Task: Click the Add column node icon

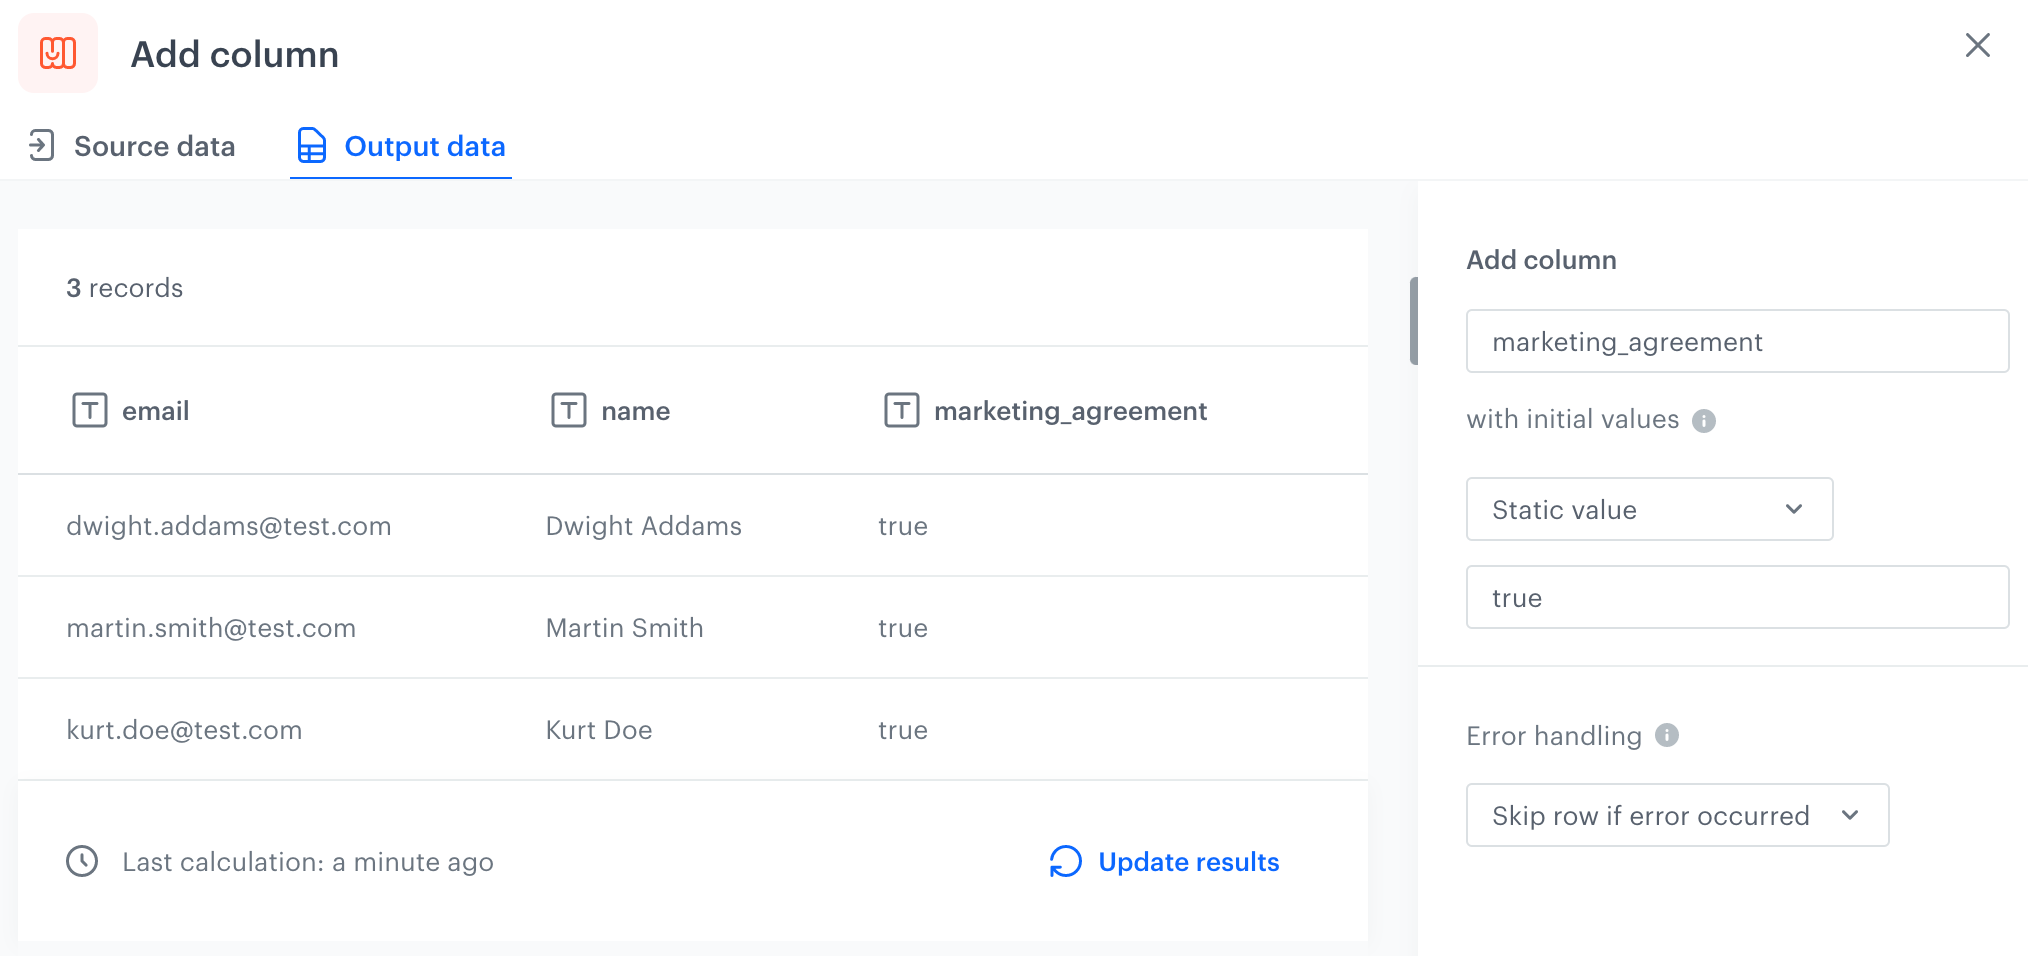Action: (x=58, y=53)
